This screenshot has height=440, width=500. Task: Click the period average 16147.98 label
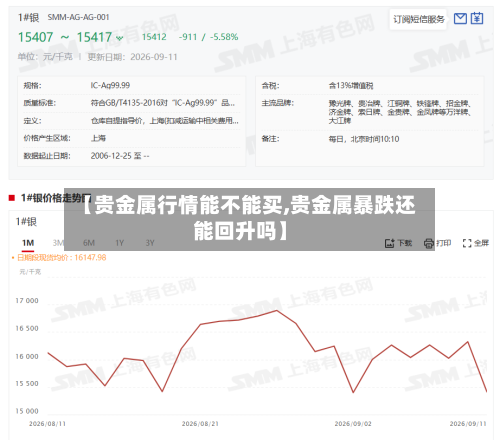click(x=61, y=258)
